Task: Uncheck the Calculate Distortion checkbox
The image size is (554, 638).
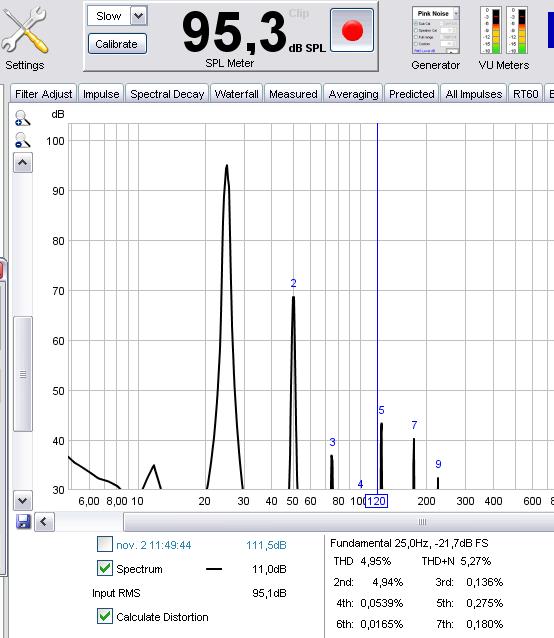Action: (x=105, y=616)
